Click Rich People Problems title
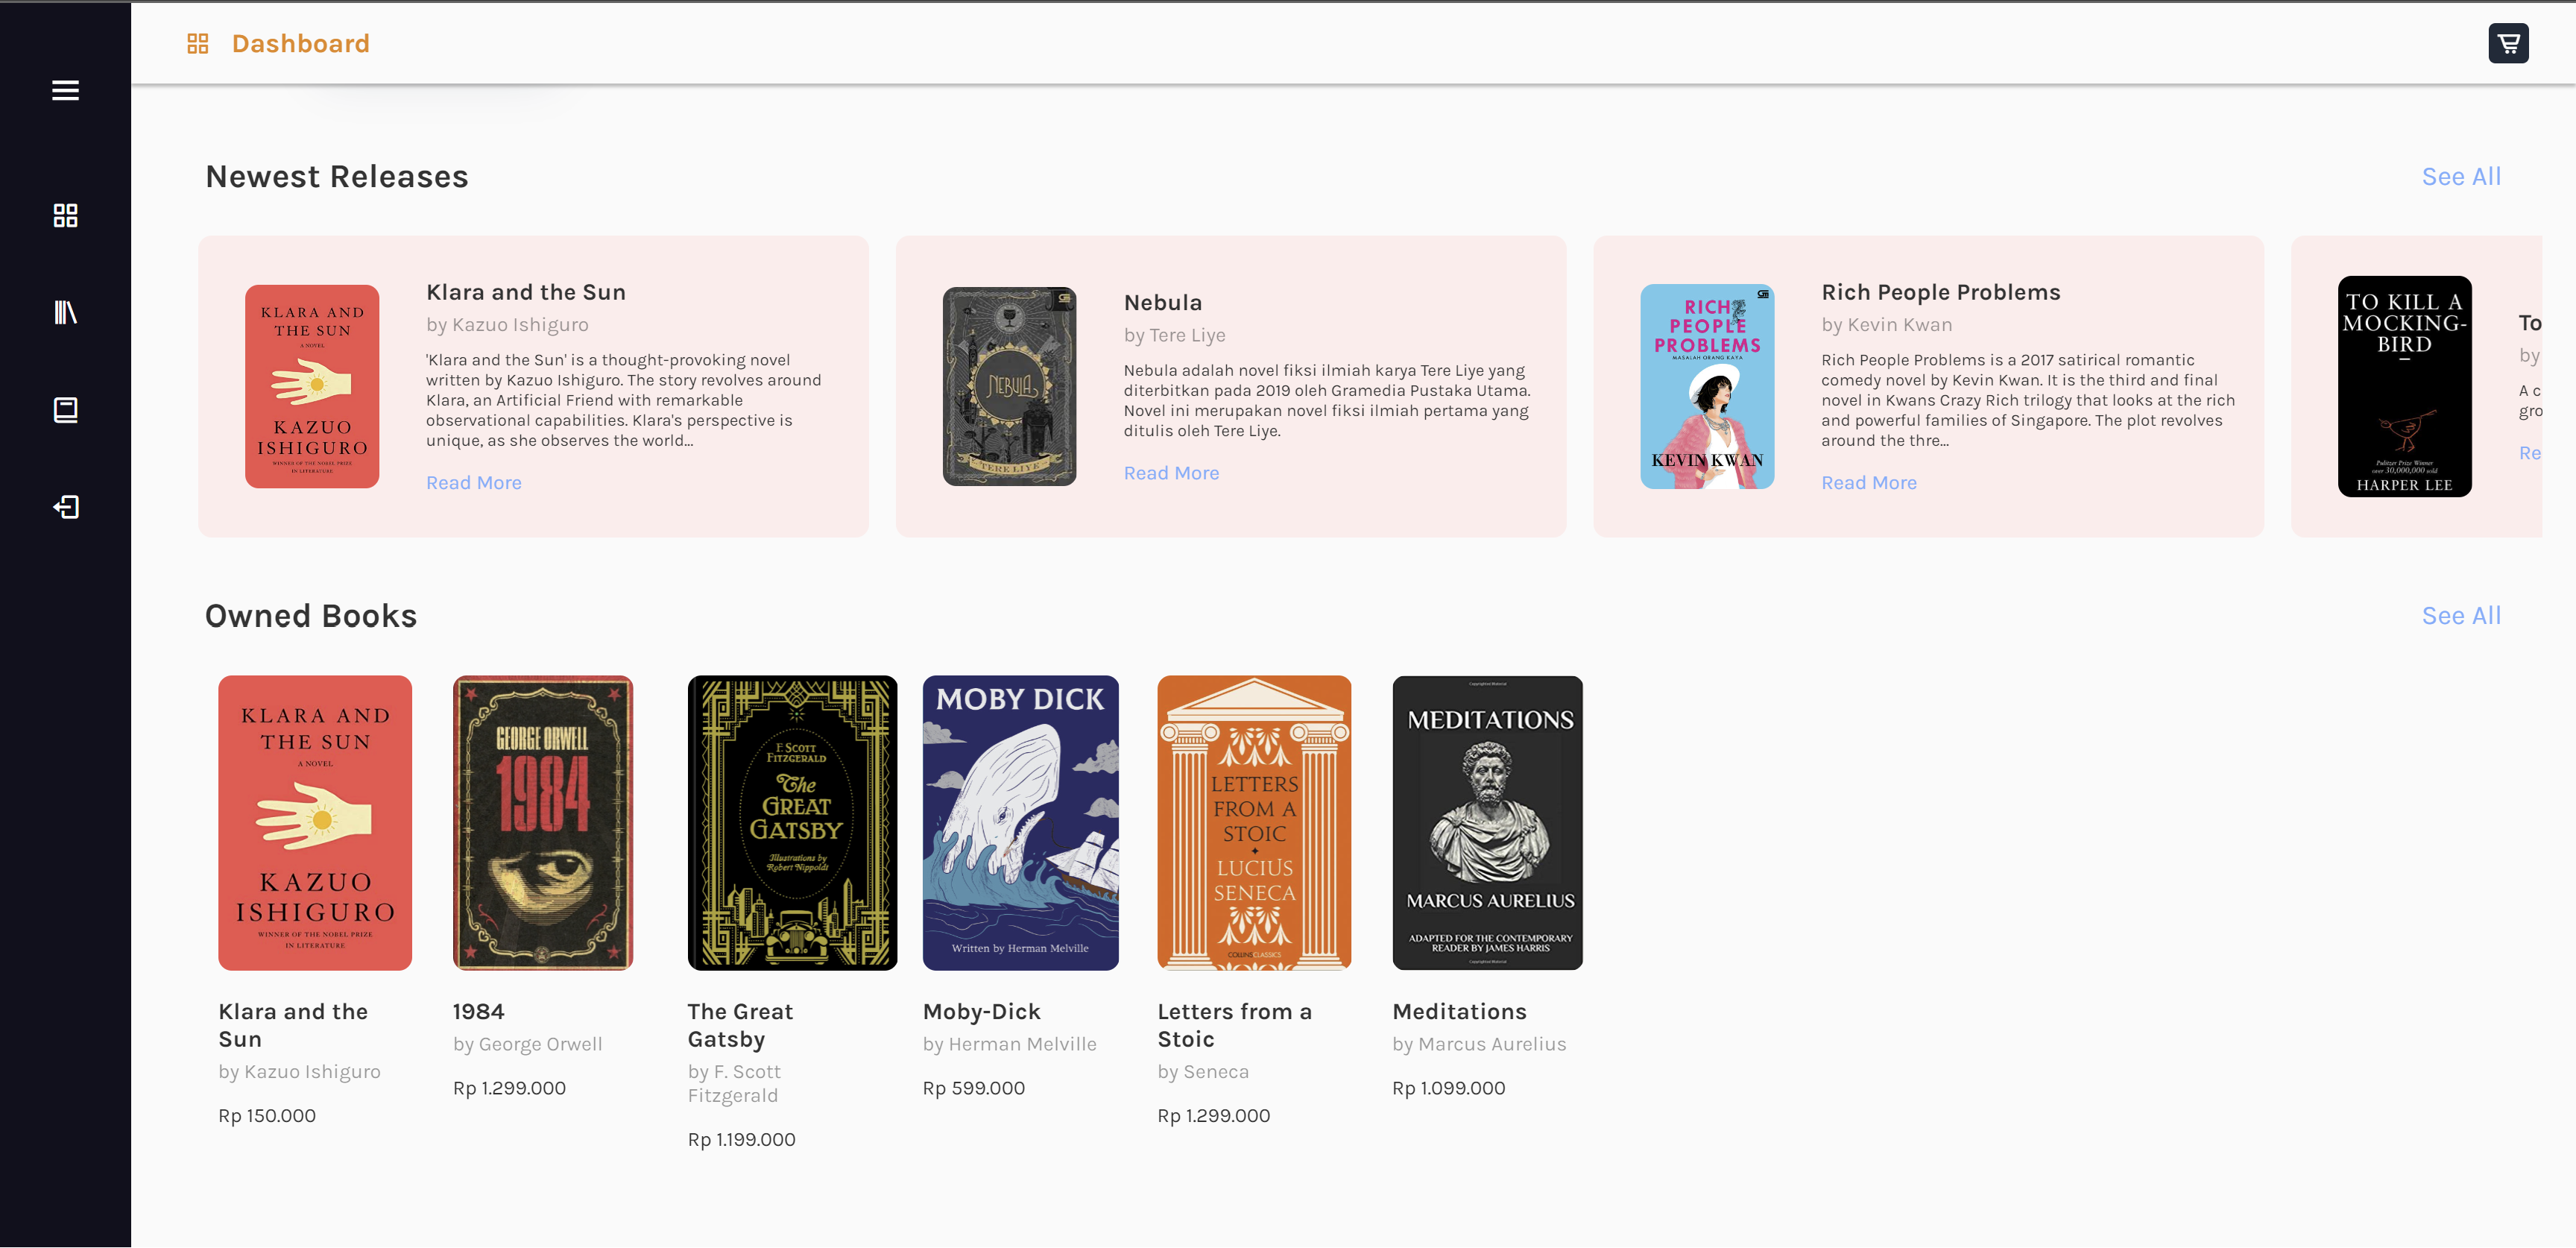 click(x=1940, y=292)
